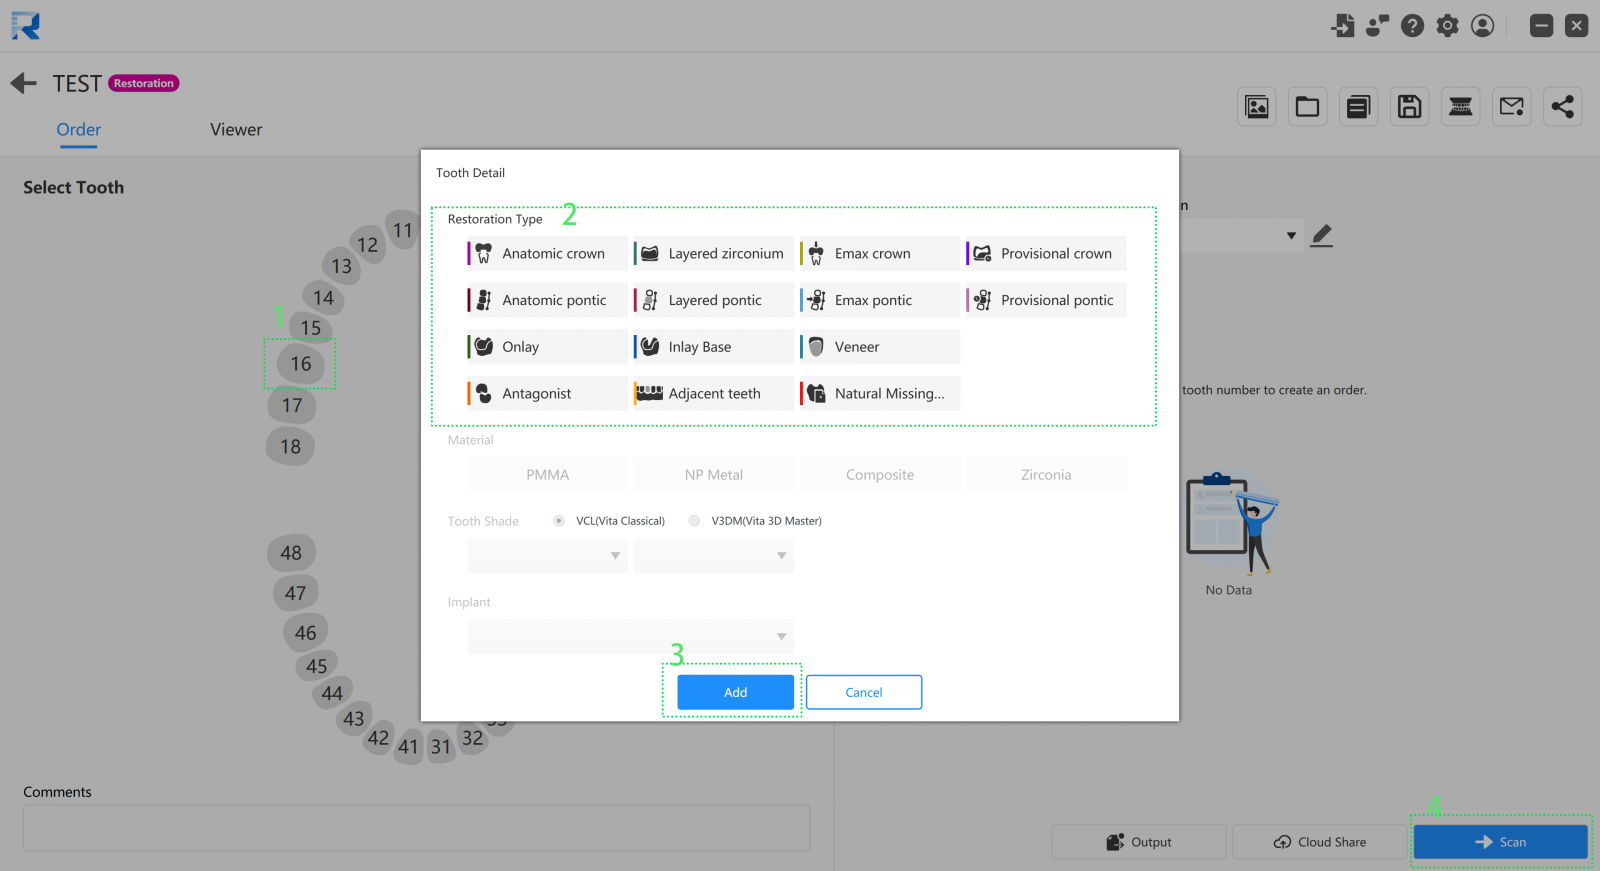Image resolution: width=1600 pixels, height=871 pixels.
Task: Select Anatomic crown restoration type
Action: pyautogui.click(x=547, y=254)
